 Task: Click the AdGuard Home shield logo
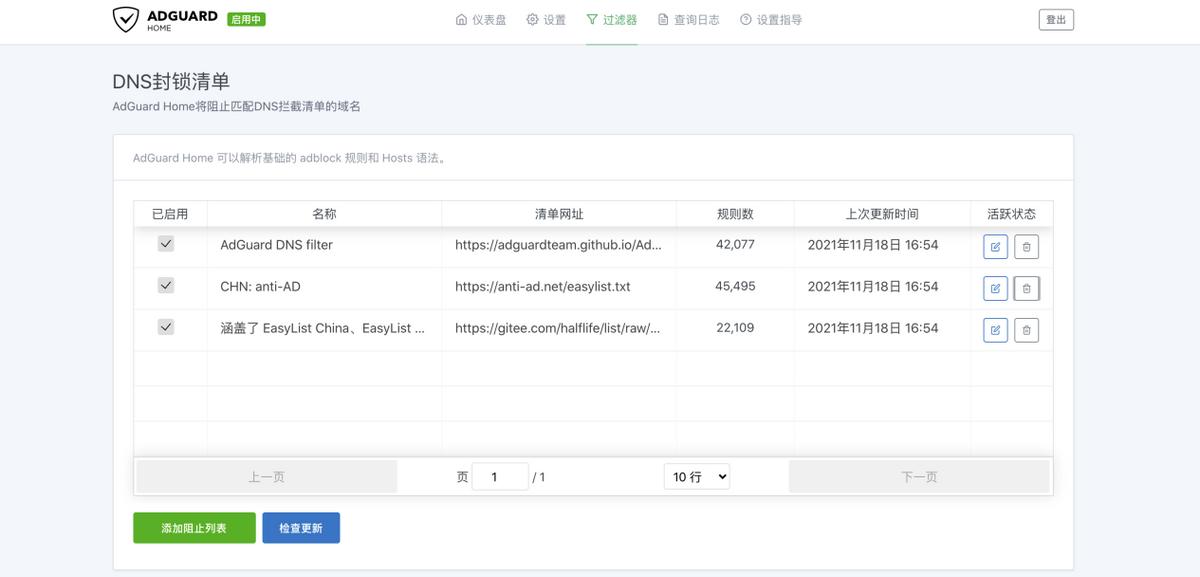pos(124,18)
